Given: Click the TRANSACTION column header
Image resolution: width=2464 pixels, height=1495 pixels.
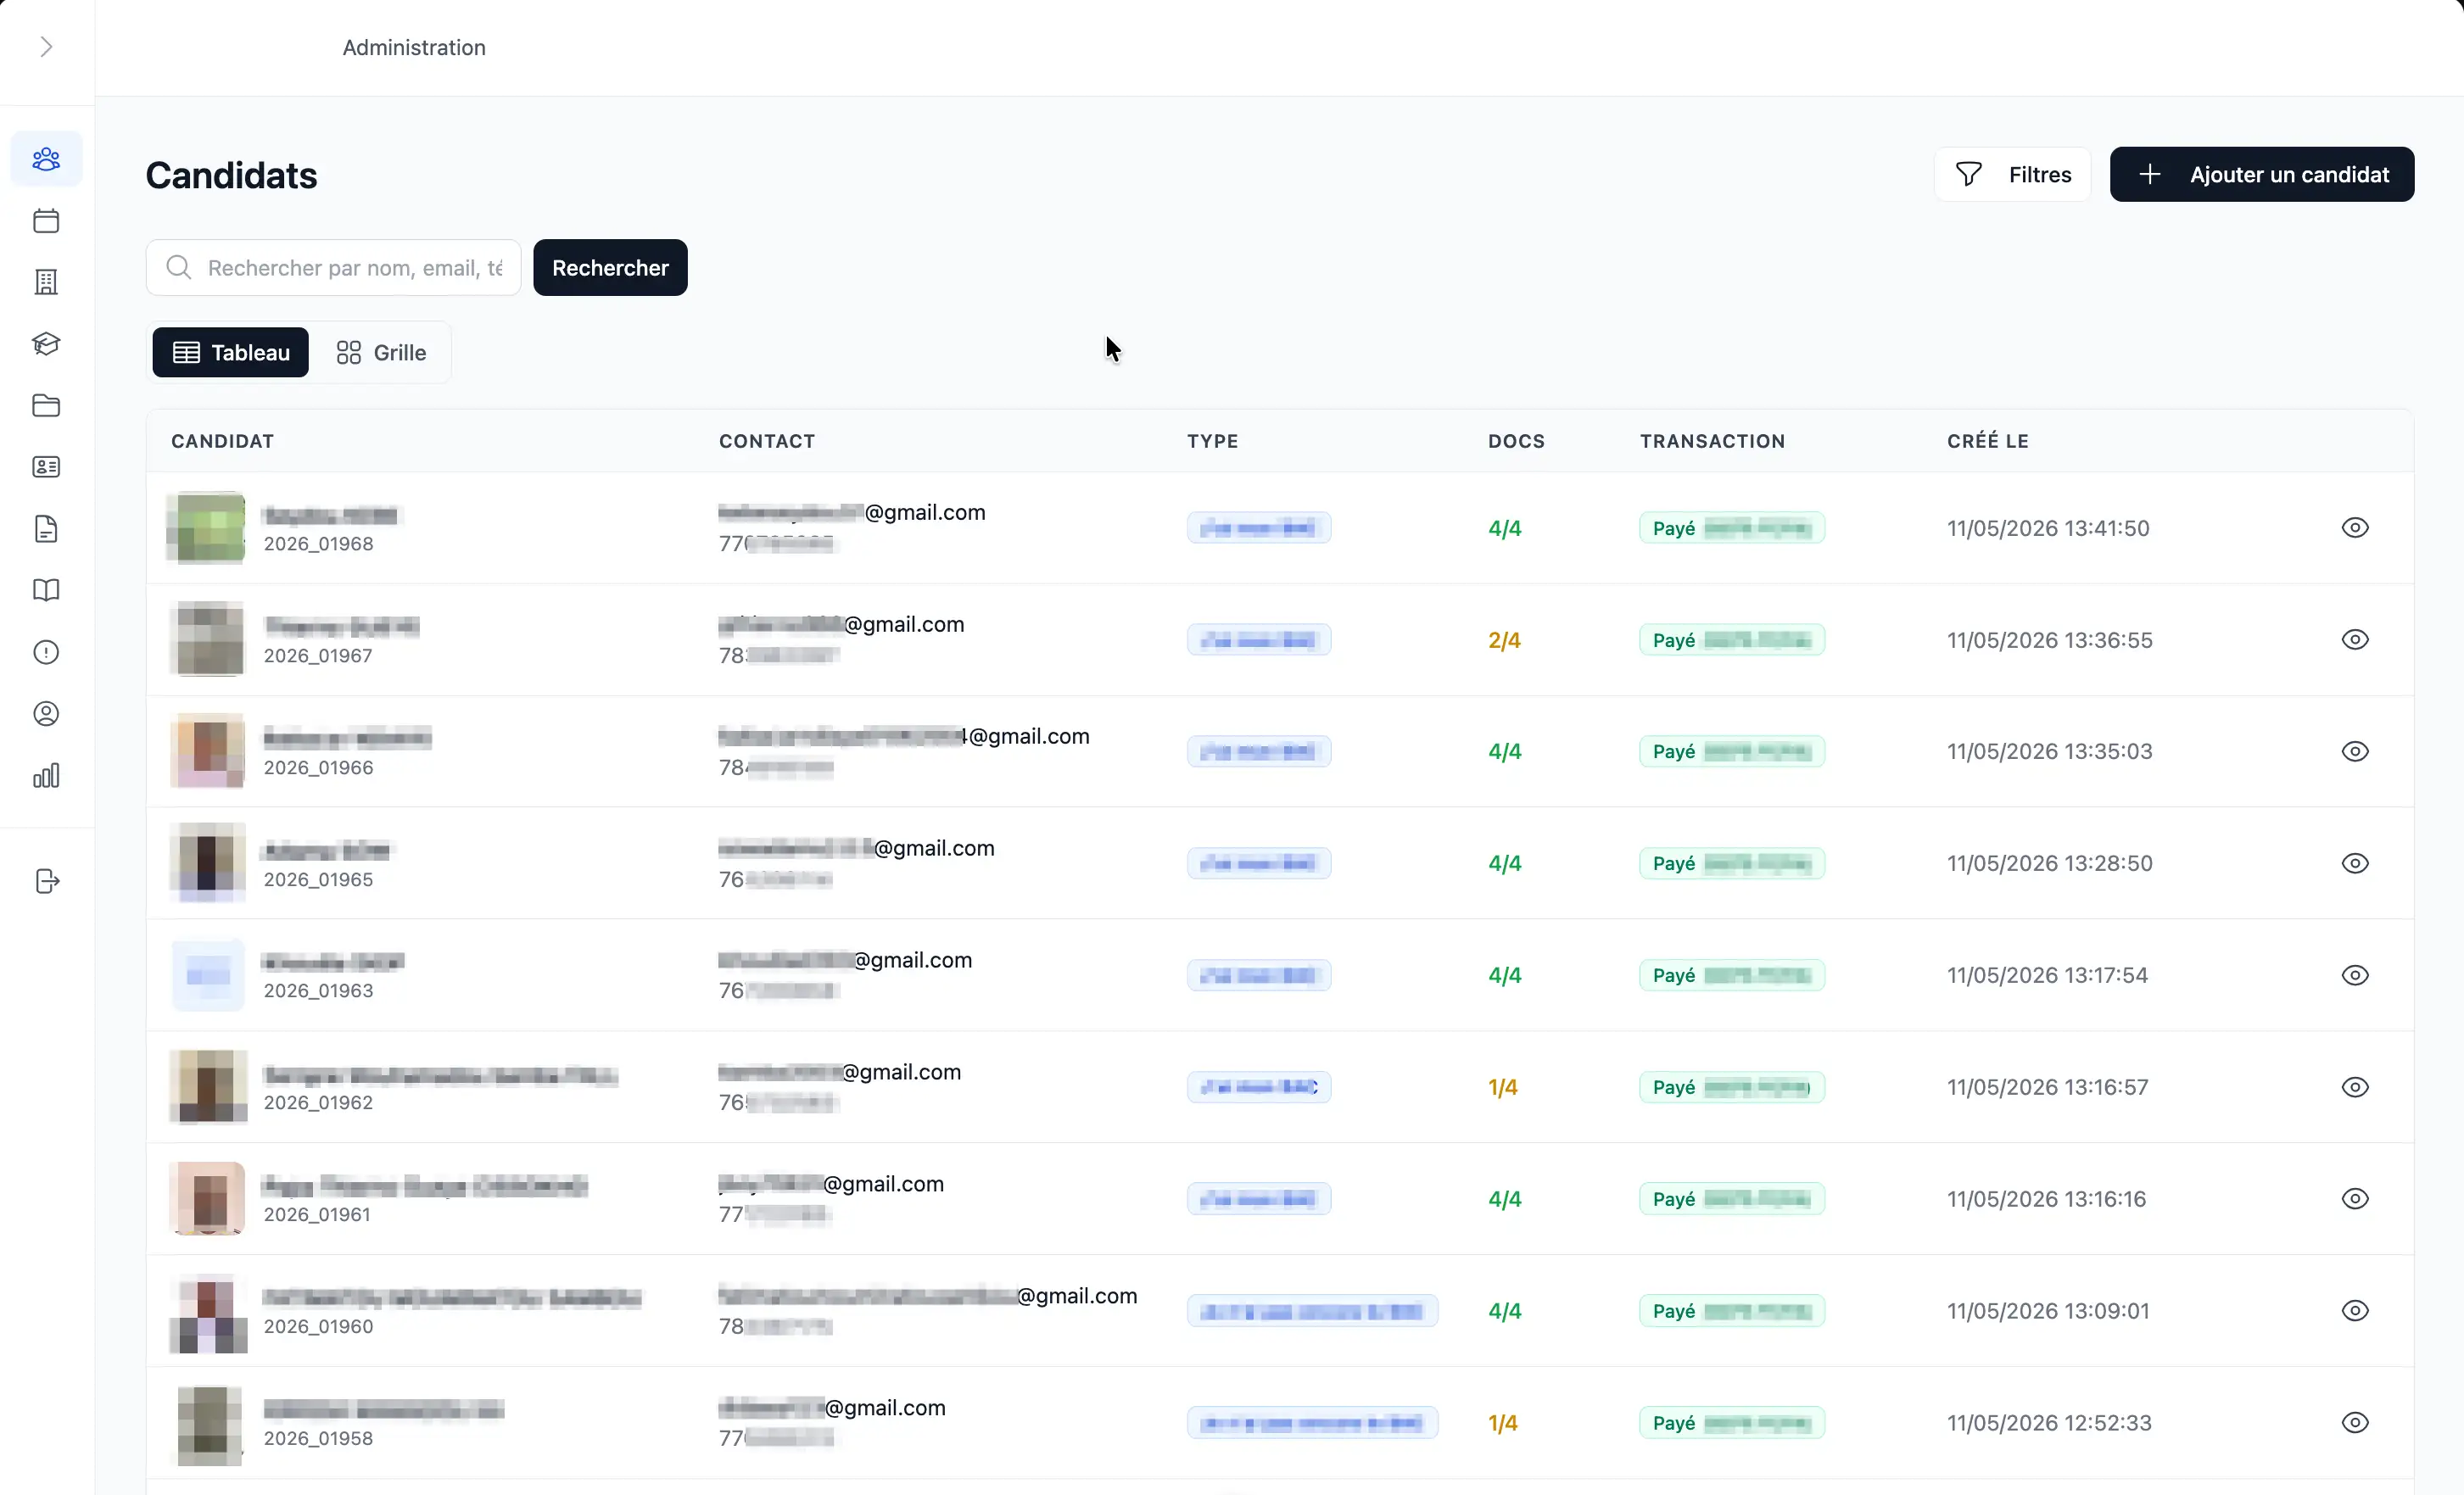Looking at the screenshot, I should [x=1712, y=441].
